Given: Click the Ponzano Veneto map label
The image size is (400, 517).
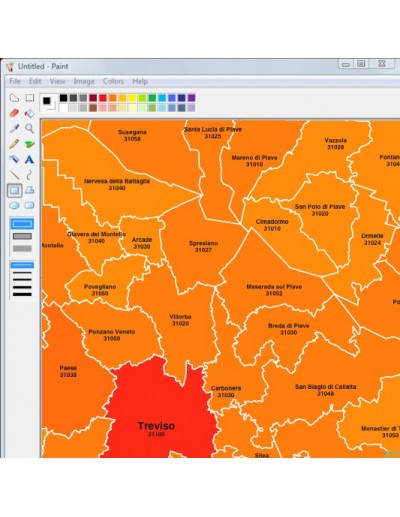Looking at the screenshot, I should tap(112, 332).
